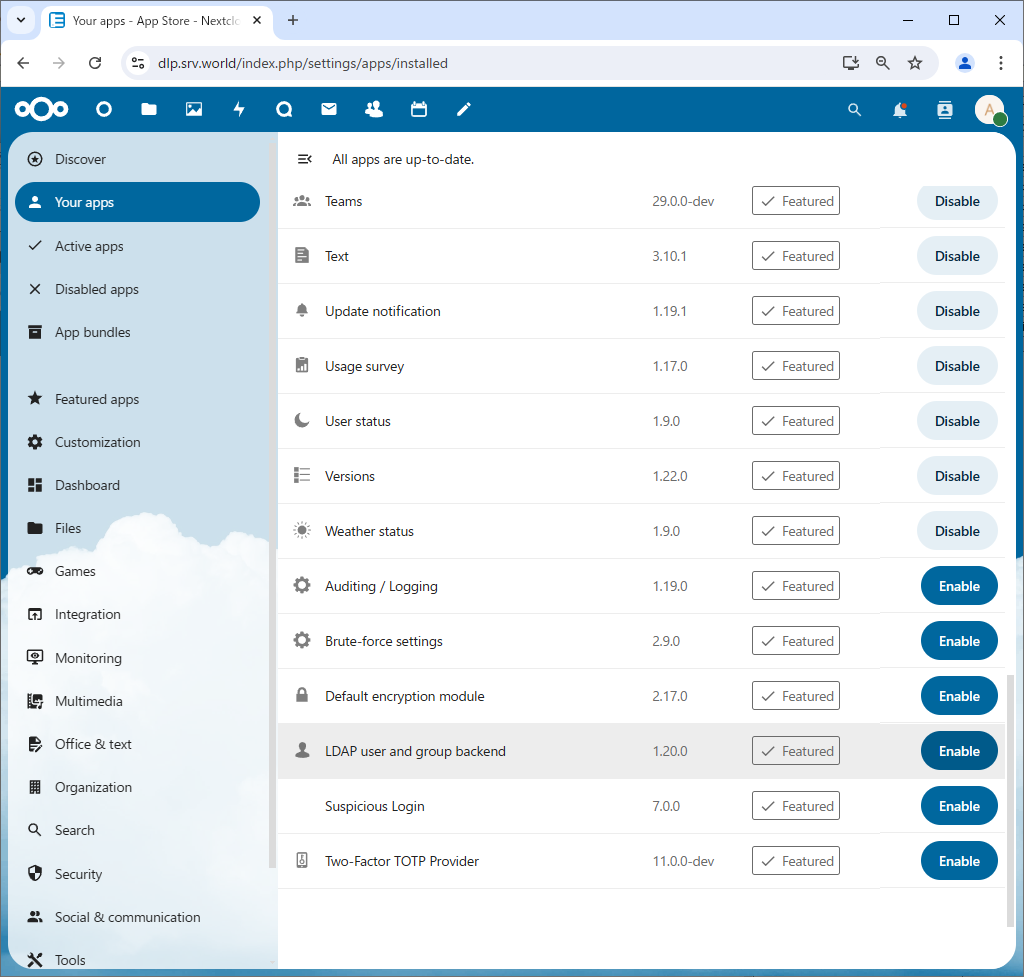Toggle the app navigation collapse icon
The height and width of the screenshot is (977, 1024).
tap(304, 159)
